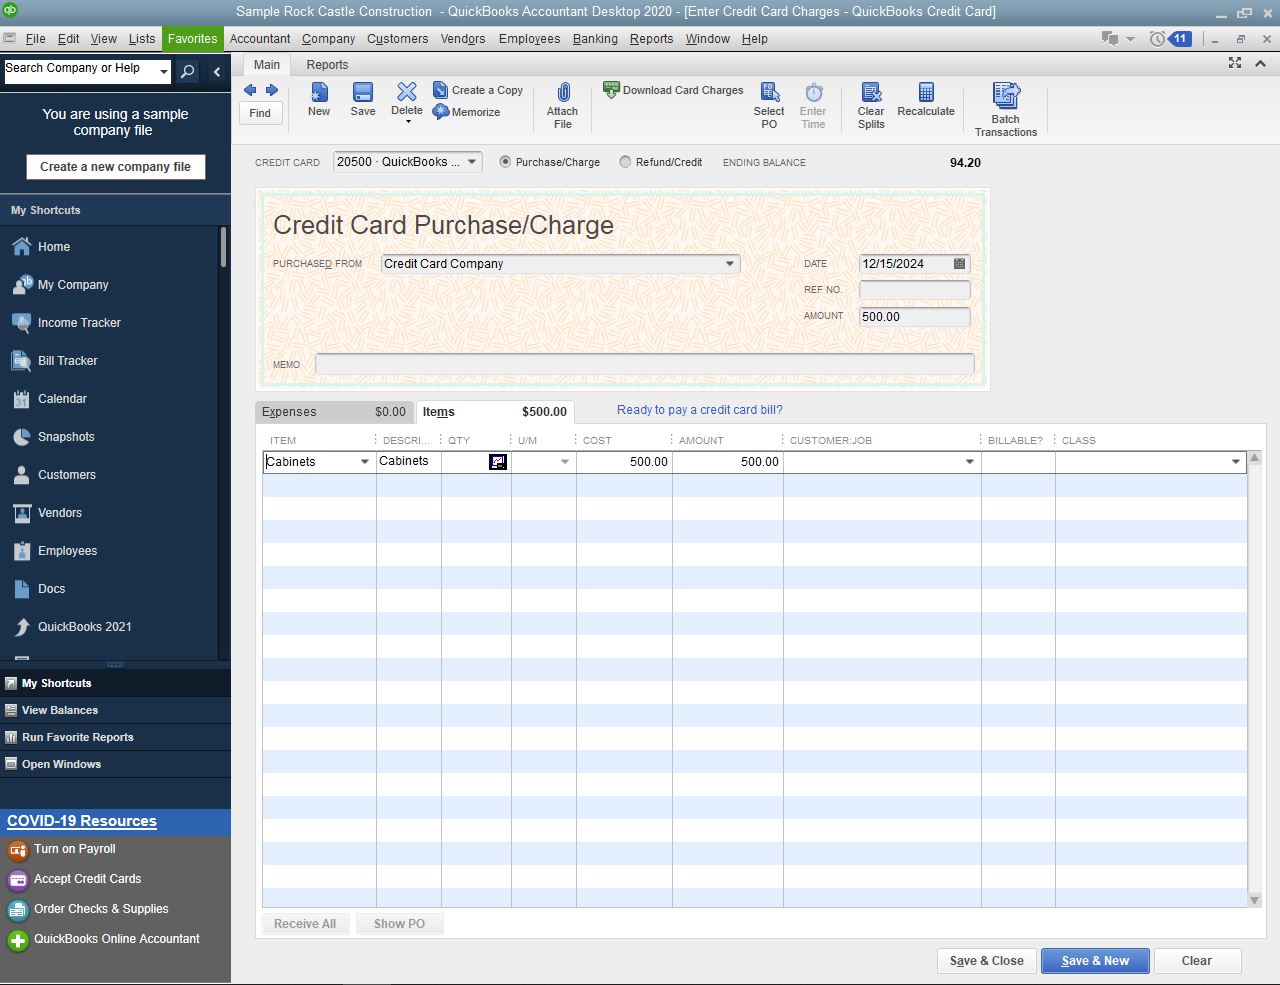Select the Purchase/Charge radio button
This screenshot has height=985, width=1280.
coord(505,162)
